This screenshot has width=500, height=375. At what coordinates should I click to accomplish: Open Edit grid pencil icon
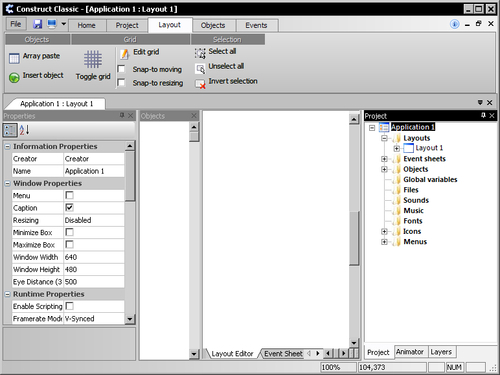(x=124, y=53)
